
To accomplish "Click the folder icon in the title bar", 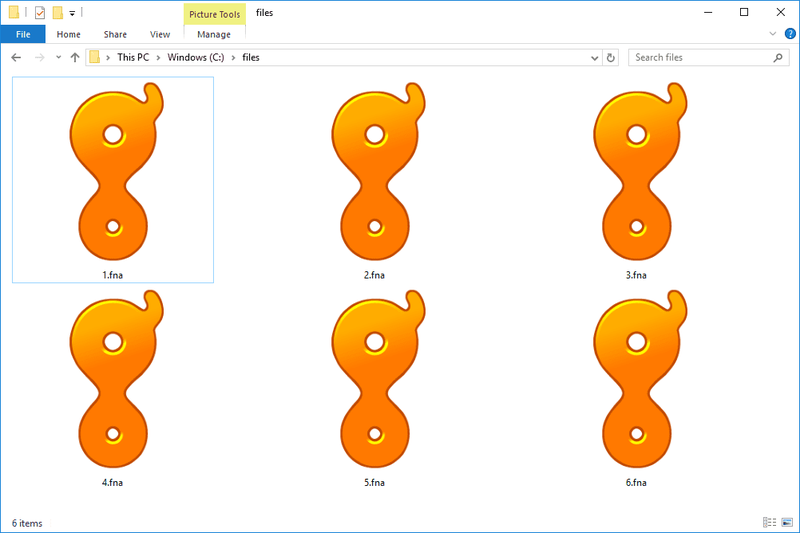I will point(14,12).
